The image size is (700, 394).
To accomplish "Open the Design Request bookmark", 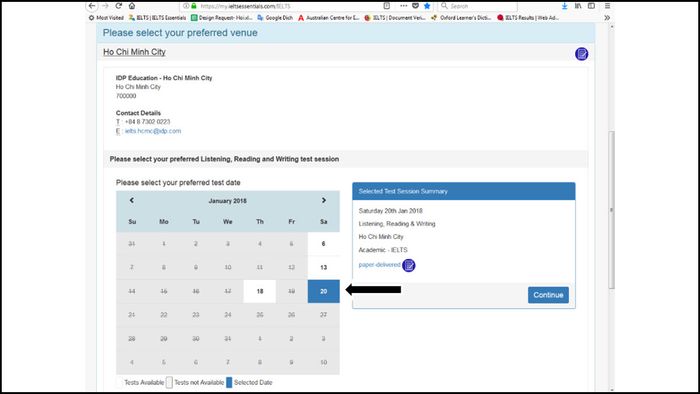I will pyautogui.click(x=221, y=18).
